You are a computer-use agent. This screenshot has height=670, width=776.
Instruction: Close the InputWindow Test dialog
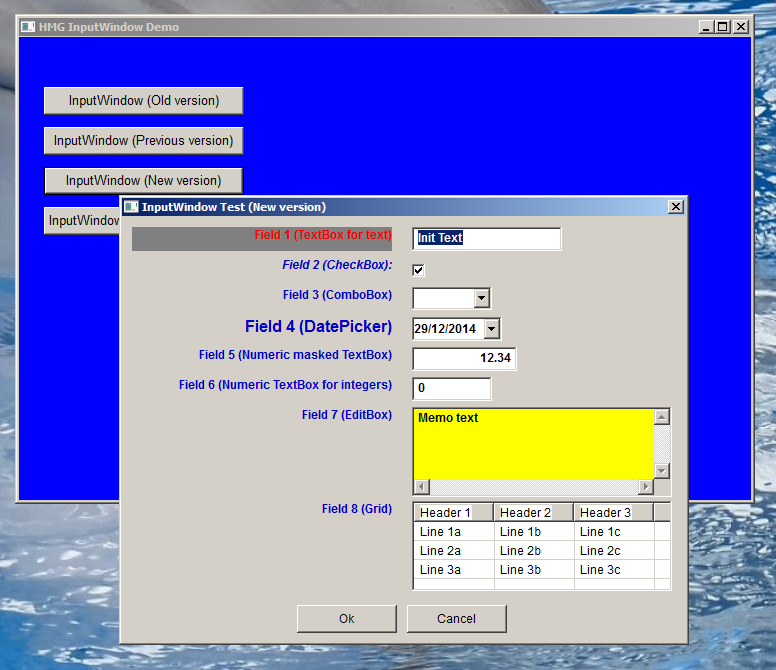[676, 207]
